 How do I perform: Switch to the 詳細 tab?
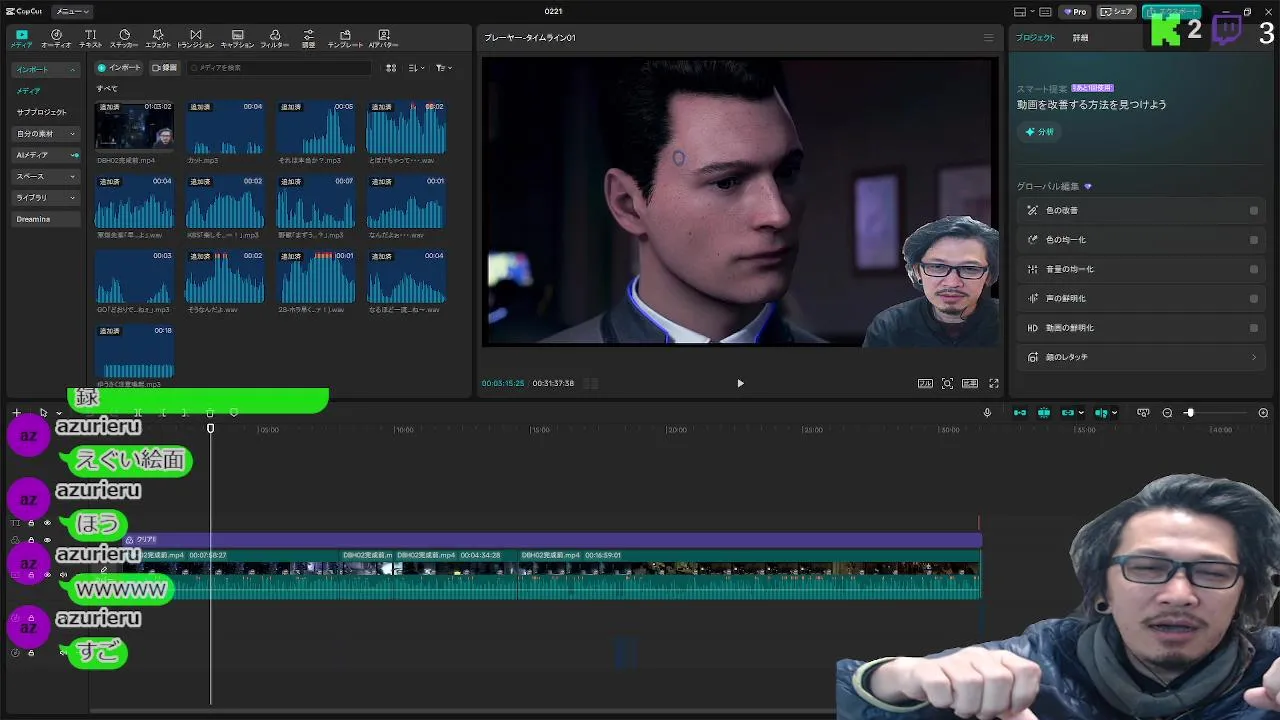tap(1080, 38)
